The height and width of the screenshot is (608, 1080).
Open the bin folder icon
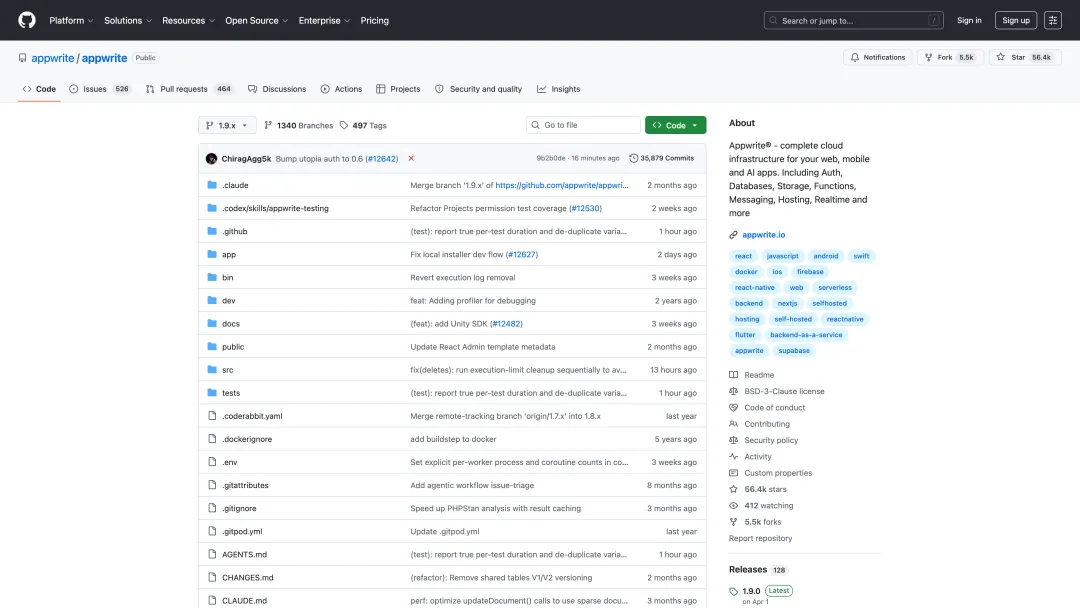click(x=212, y=277)
